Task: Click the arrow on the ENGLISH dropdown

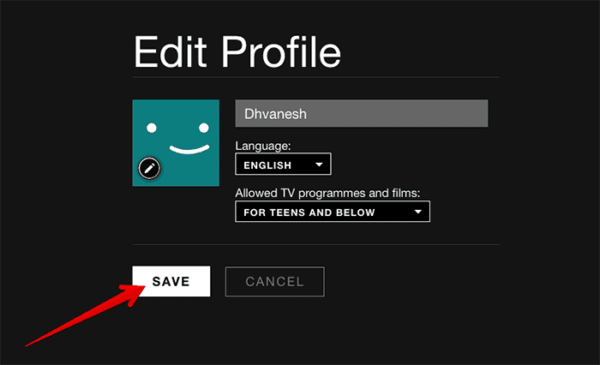Action: (319, 165)
